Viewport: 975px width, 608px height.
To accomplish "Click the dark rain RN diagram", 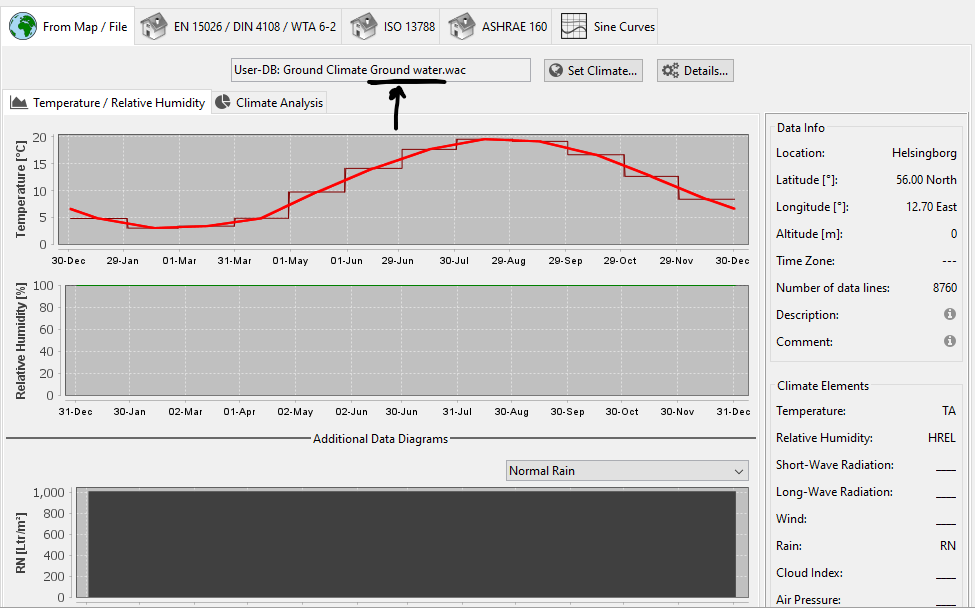I will click(x=412, y=545).
